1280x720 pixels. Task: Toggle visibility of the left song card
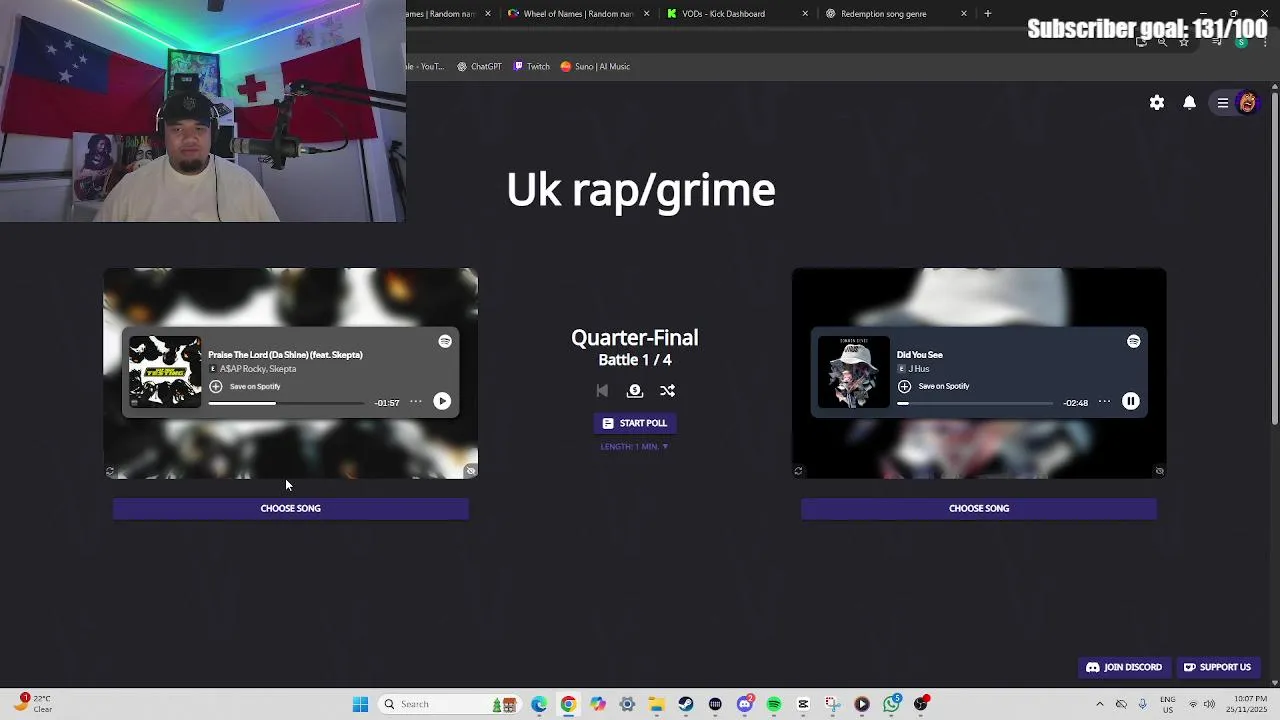pos(471,471)
